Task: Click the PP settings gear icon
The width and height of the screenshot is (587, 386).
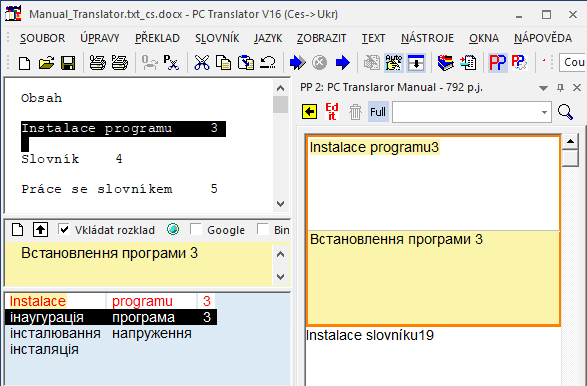Action: [519, 63]
